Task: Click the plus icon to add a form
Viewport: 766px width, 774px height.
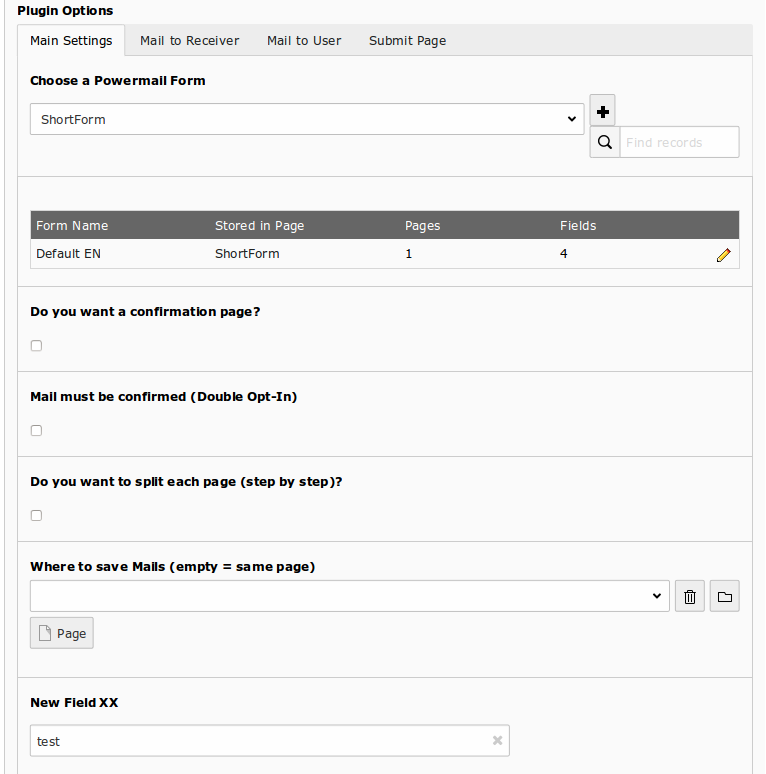Action: click(x=603, y=111)
